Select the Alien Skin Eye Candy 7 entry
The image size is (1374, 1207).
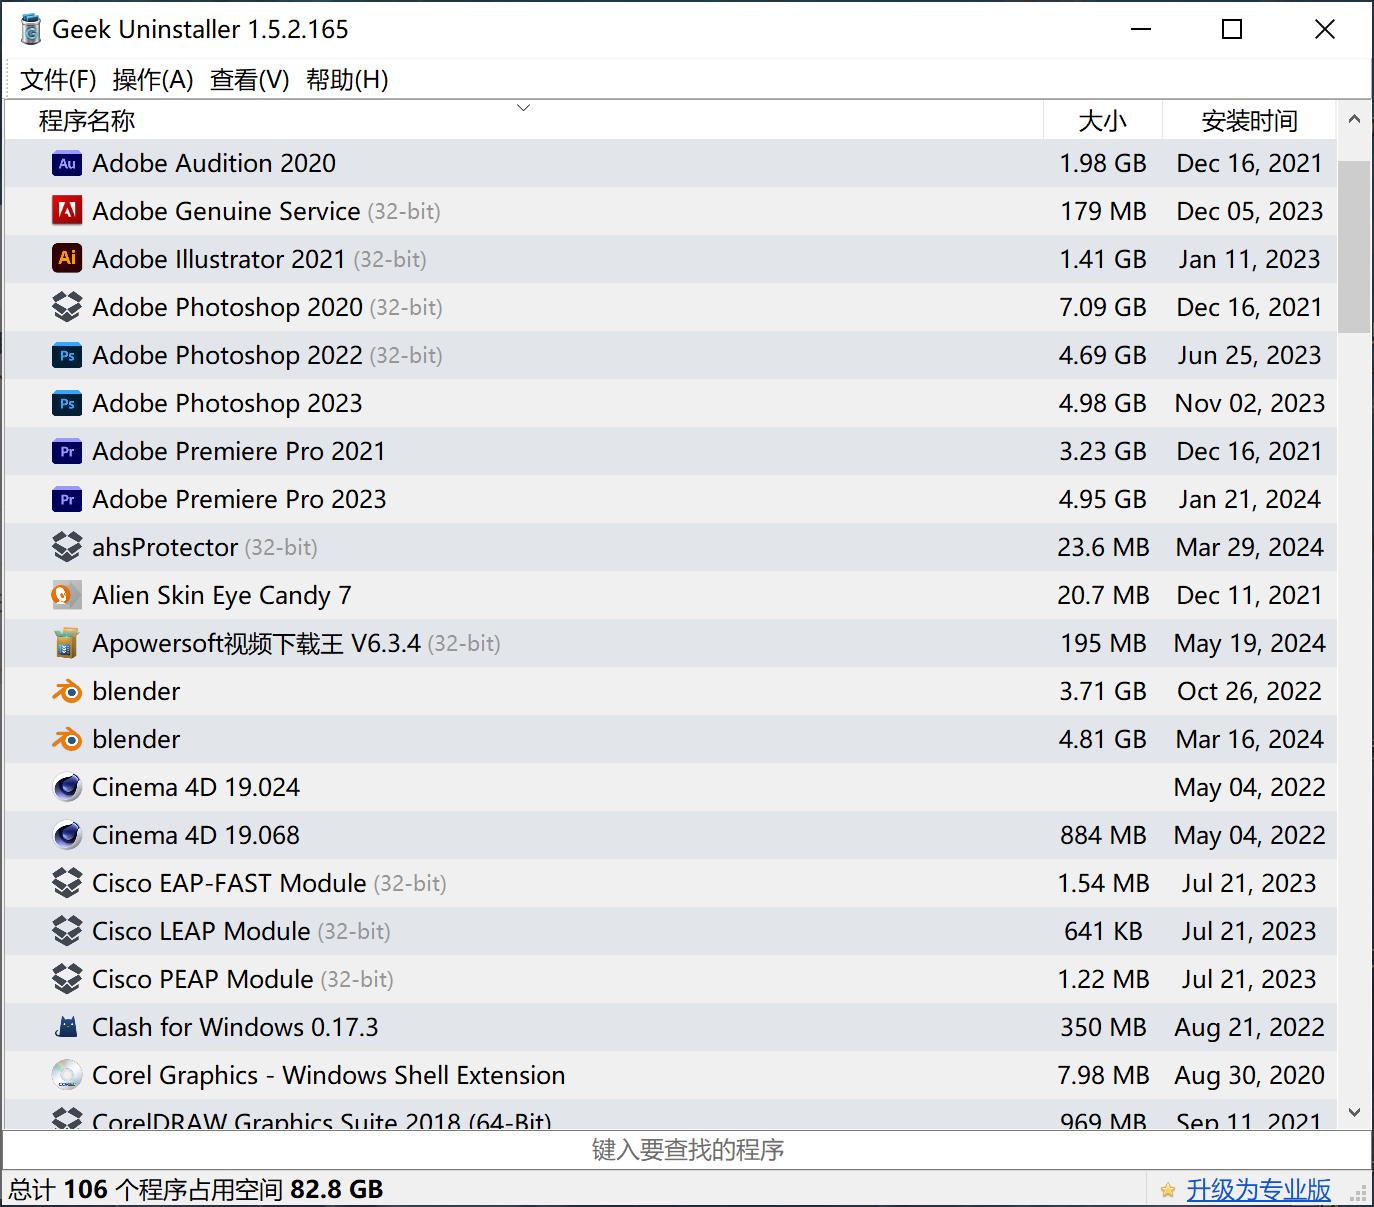point(671,595)
